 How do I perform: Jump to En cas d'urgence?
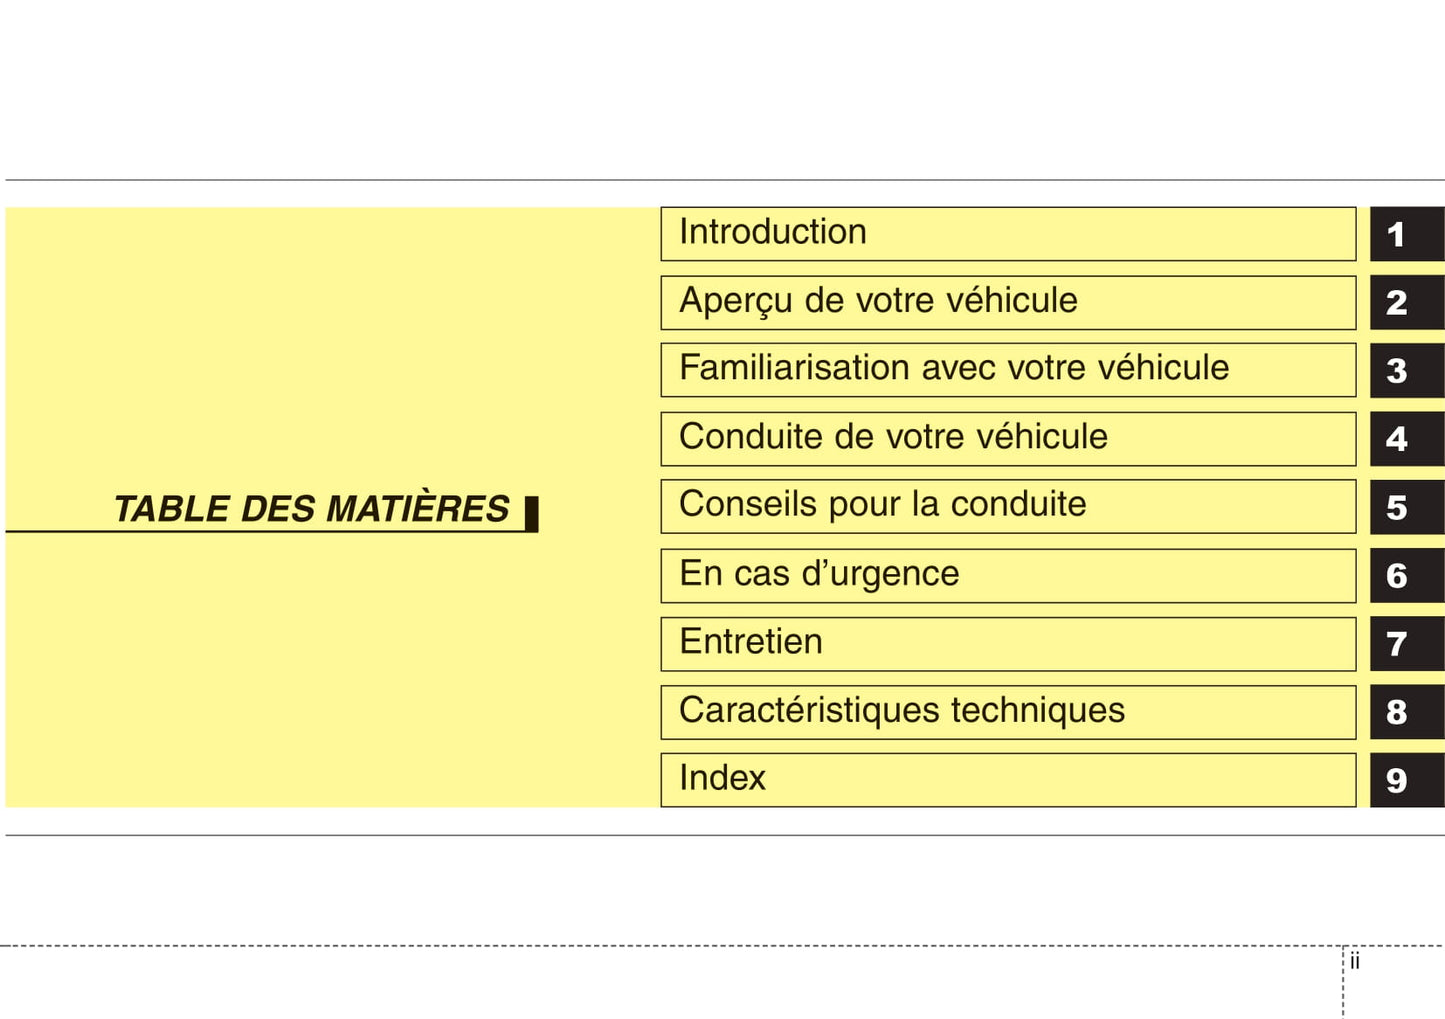pyautogui.click(x=1008, y=575)
